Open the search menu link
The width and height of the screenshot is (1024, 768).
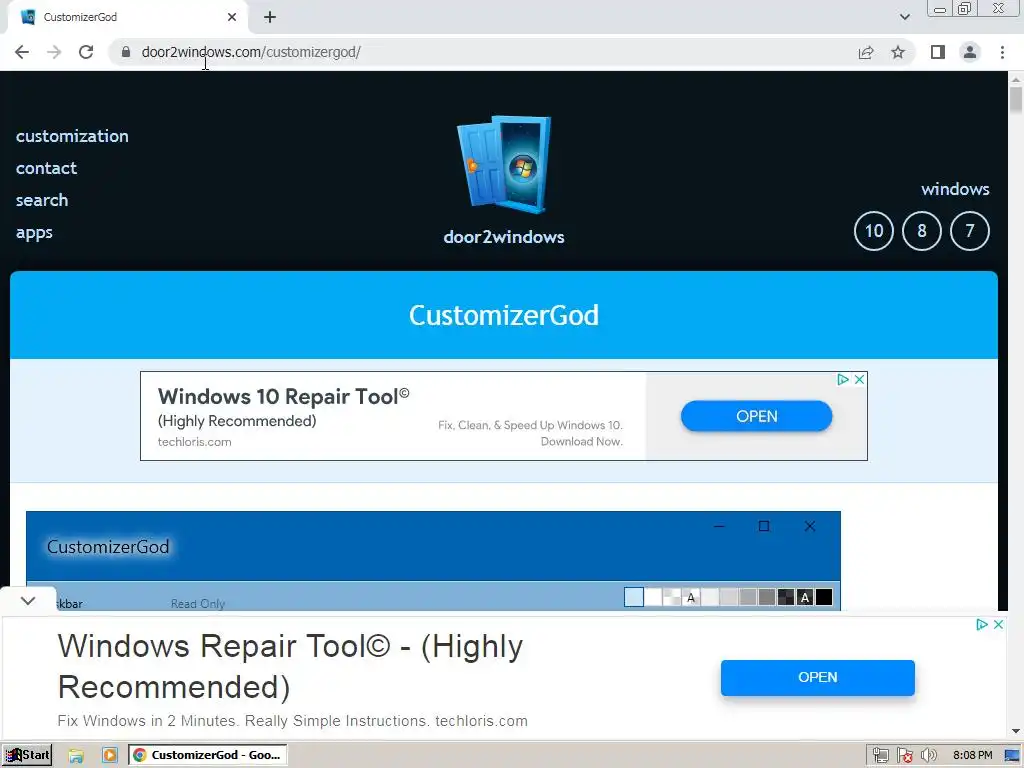42,200
